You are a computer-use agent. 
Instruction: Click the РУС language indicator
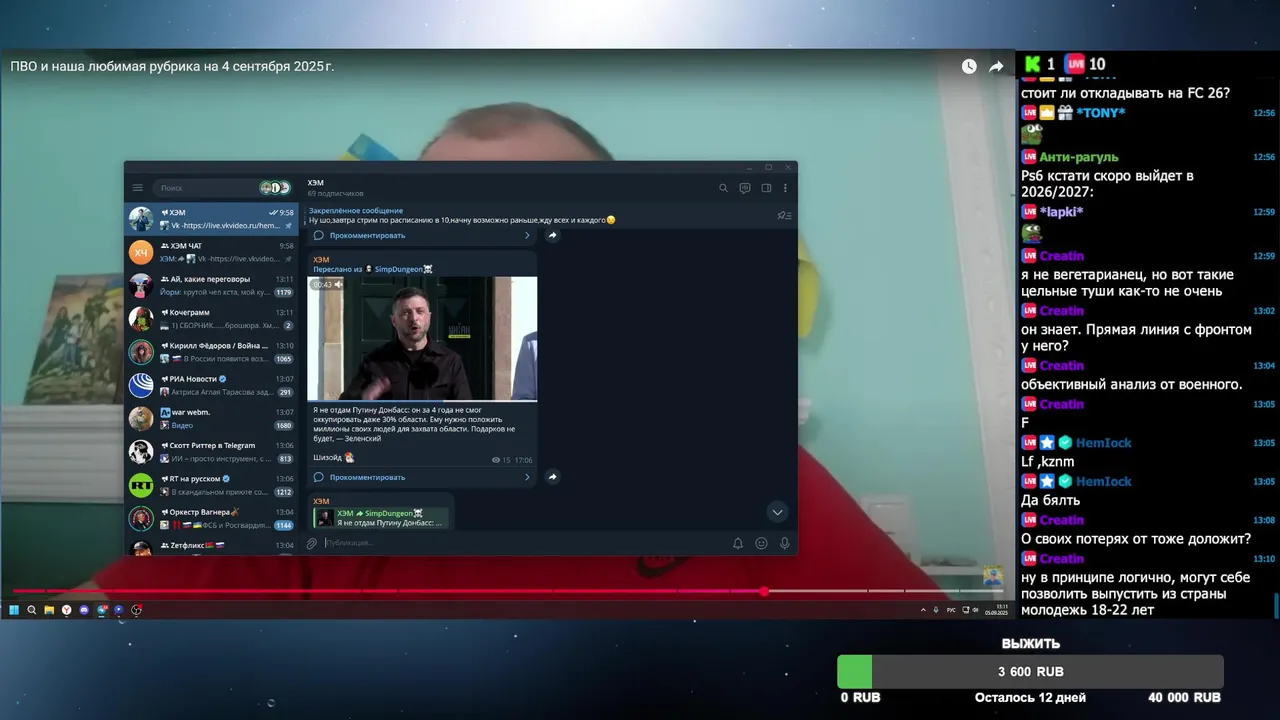click(x=951, y=610)
